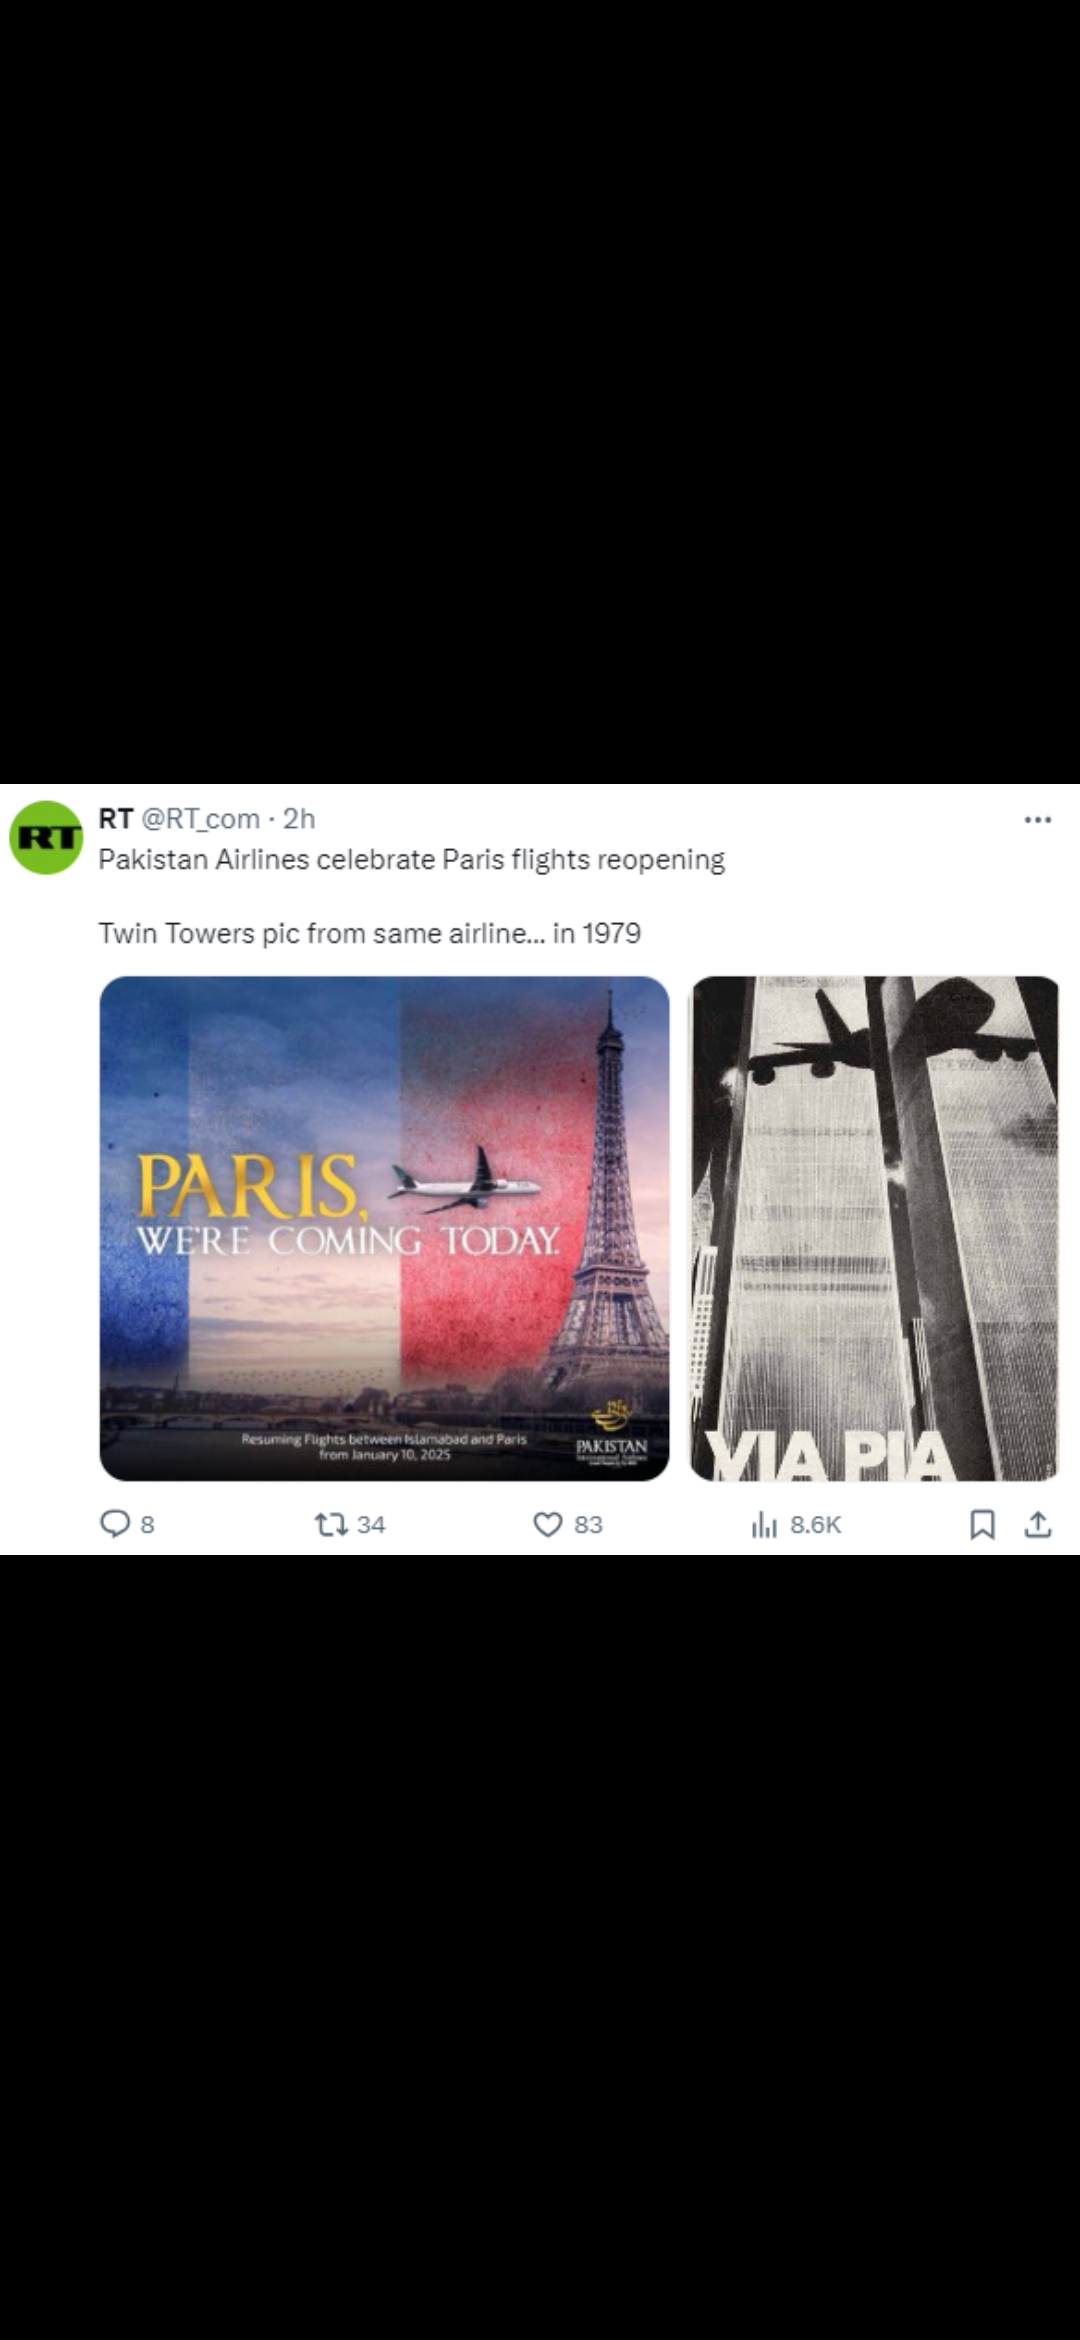Click the RT display name

[x=116, y=818]
